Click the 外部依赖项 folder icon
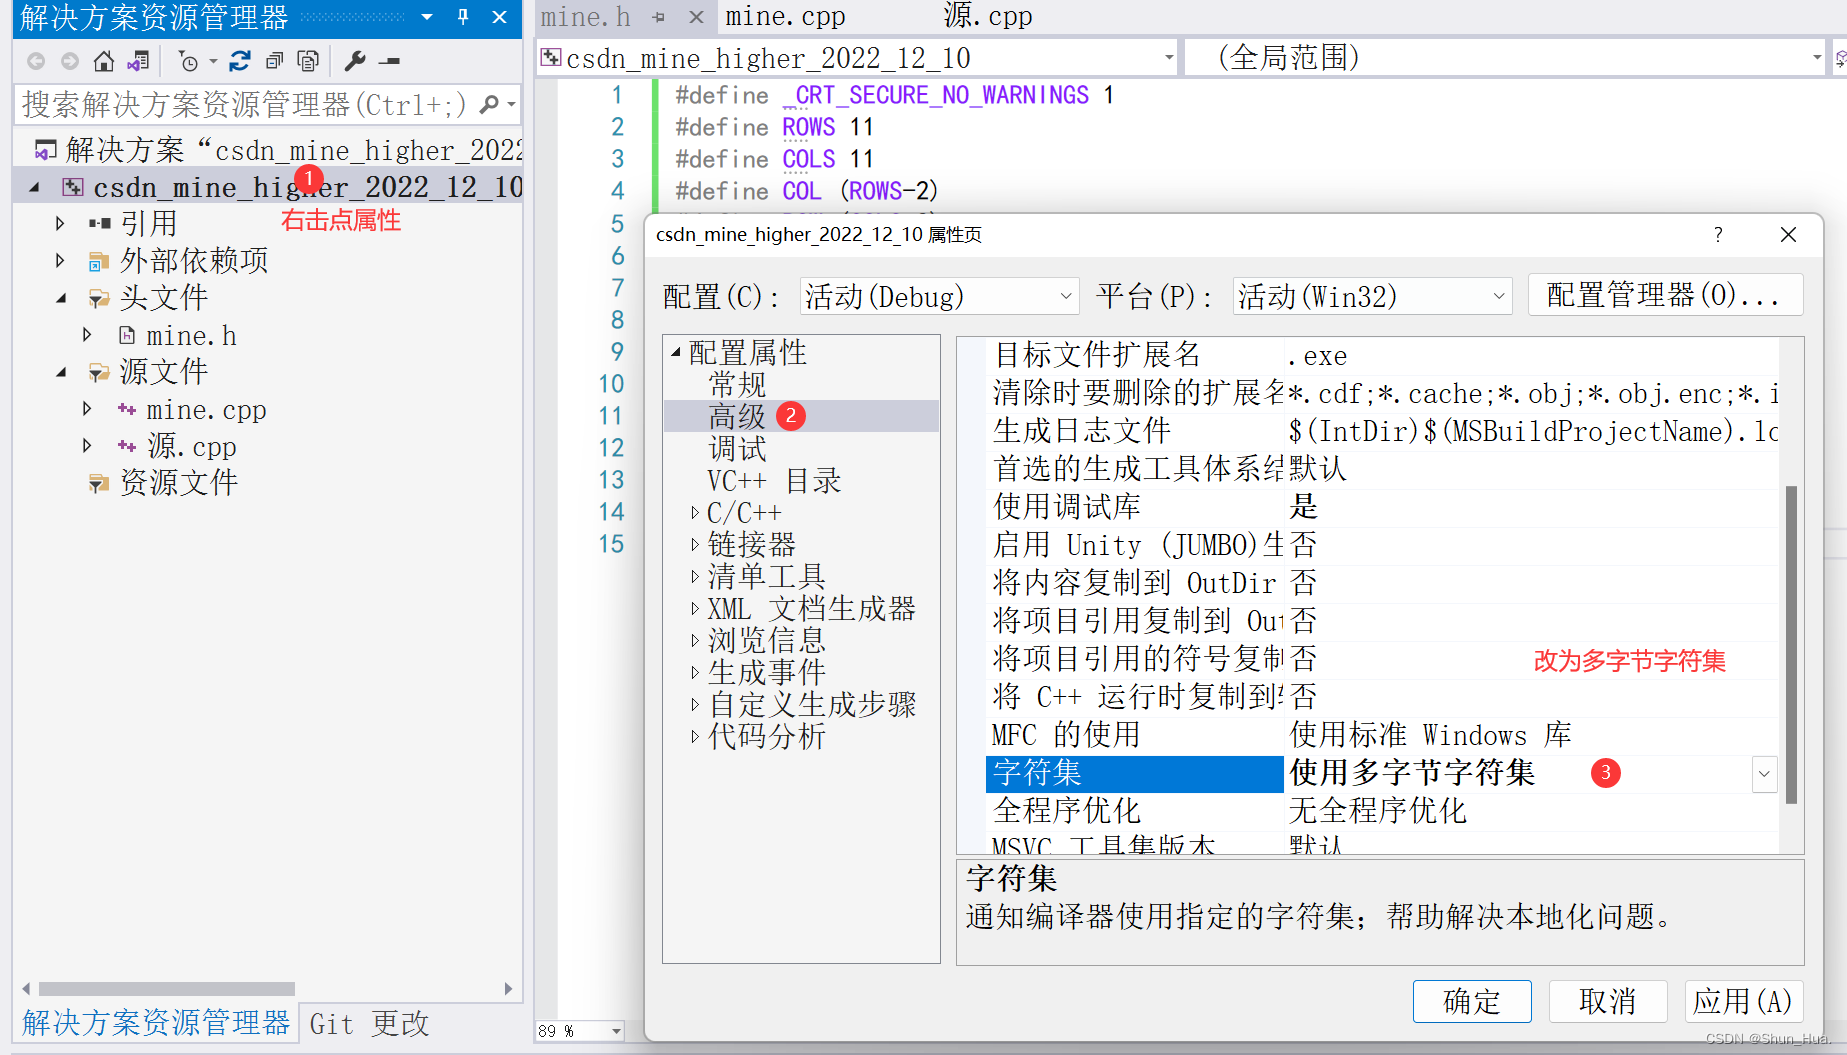 tap(98, 262)
